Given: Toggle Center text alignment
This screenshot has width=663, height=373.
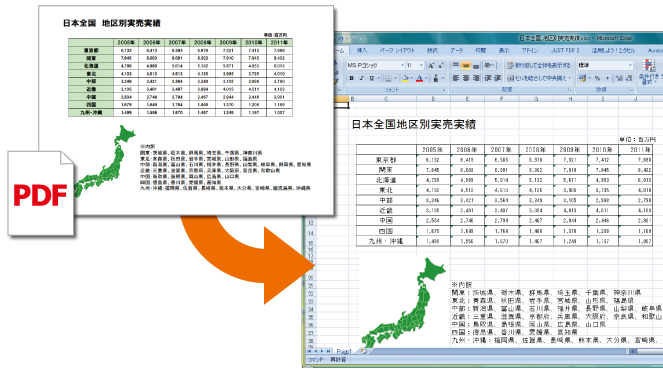Looking at the screenshot, I should pos(466,78).
